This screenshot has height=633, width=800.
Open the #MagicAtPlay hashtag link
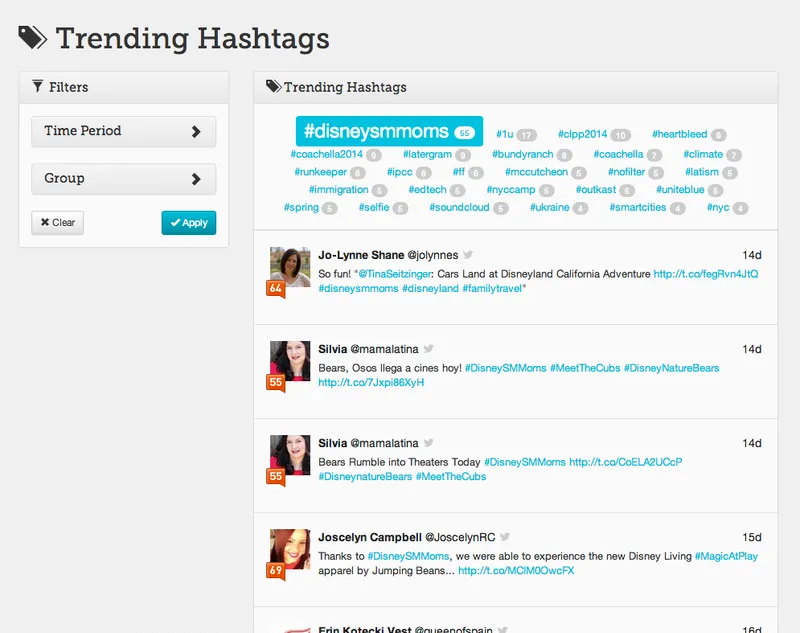(x=726, y=556)
